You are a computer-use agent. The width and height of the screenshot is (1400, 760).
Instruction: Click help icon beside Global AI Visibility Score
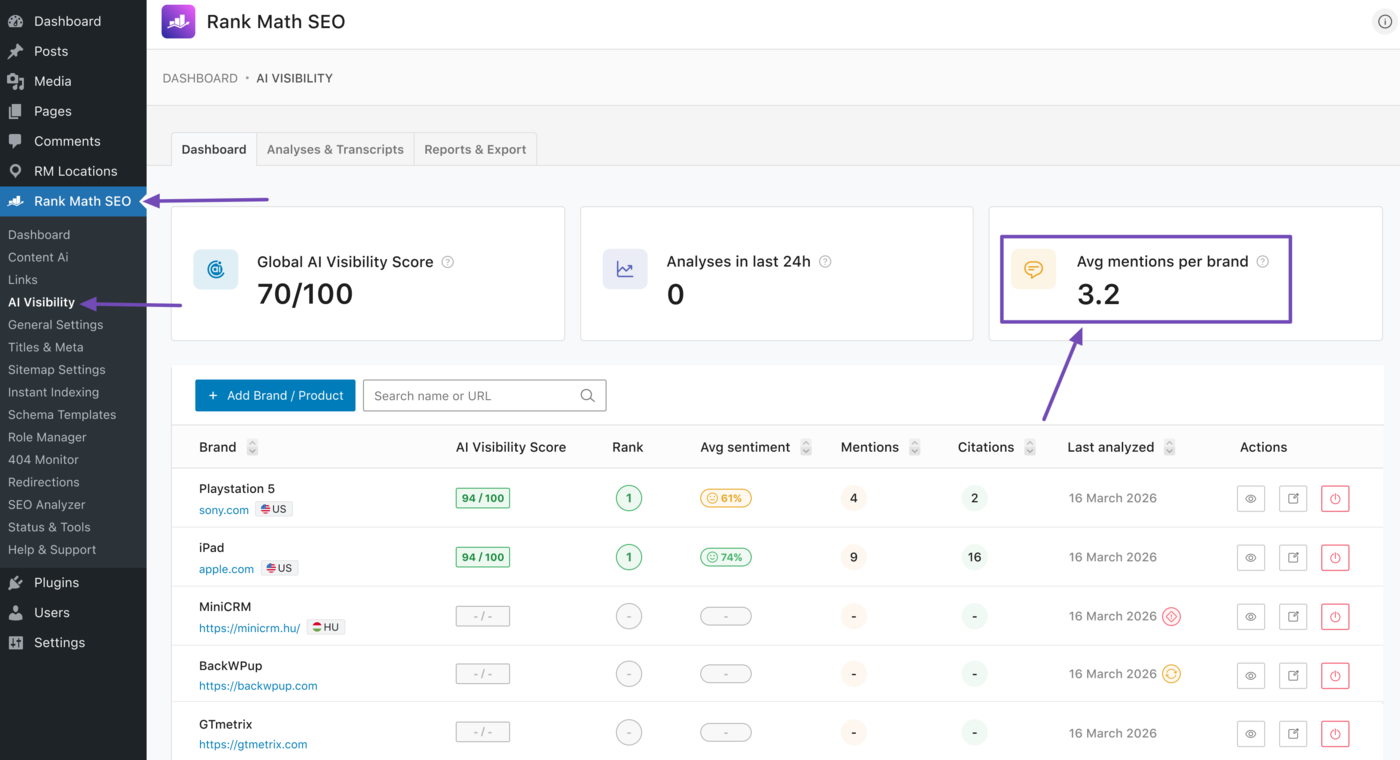448,262
